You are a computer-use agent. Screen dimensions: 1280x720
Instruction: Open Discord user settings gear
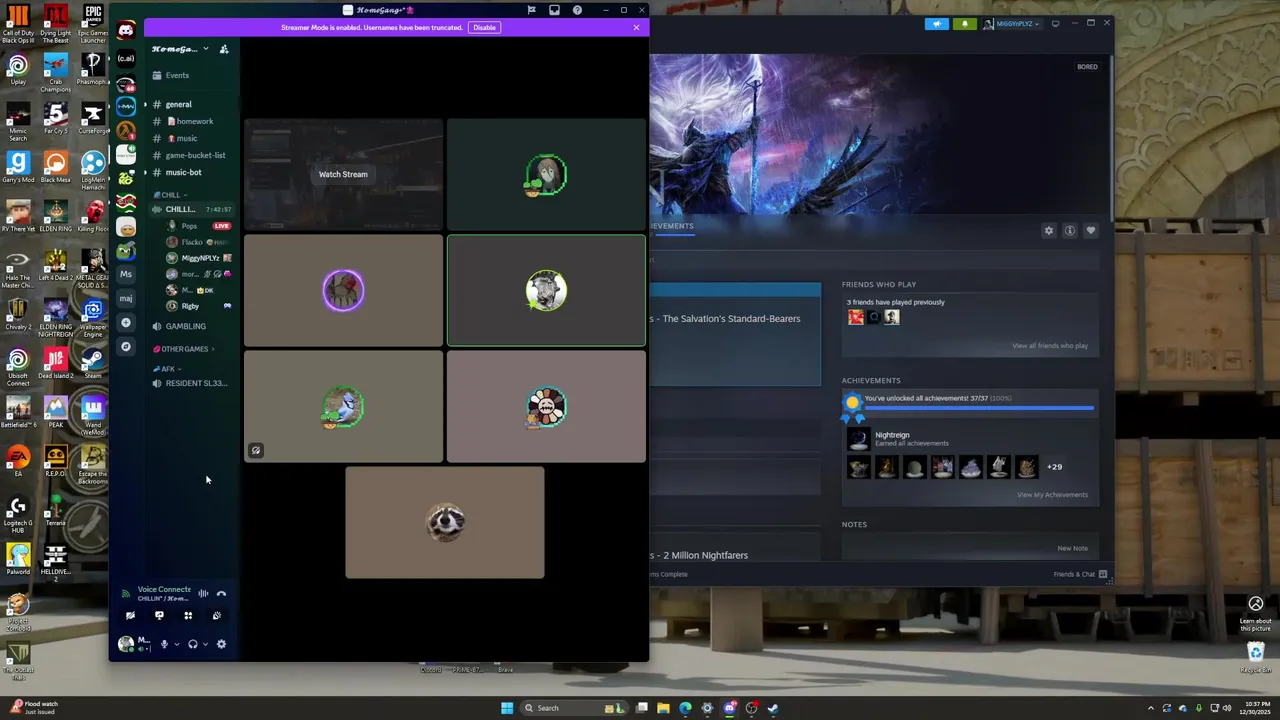pyautogui.click(x=221, y=644)
